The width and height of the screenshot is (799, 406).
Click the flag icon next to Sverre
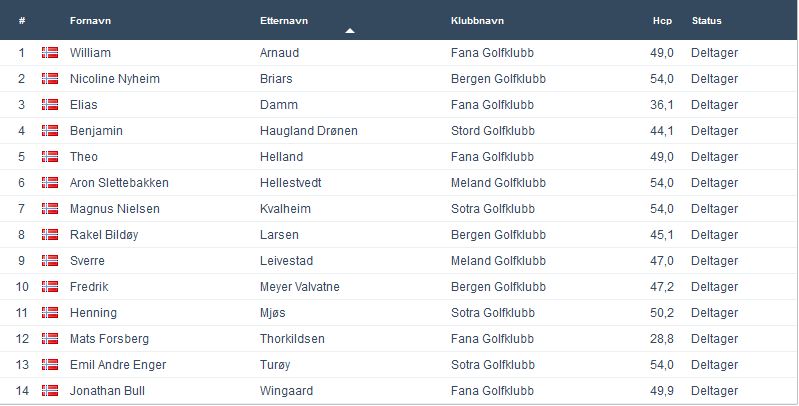[x=49, y=261]
